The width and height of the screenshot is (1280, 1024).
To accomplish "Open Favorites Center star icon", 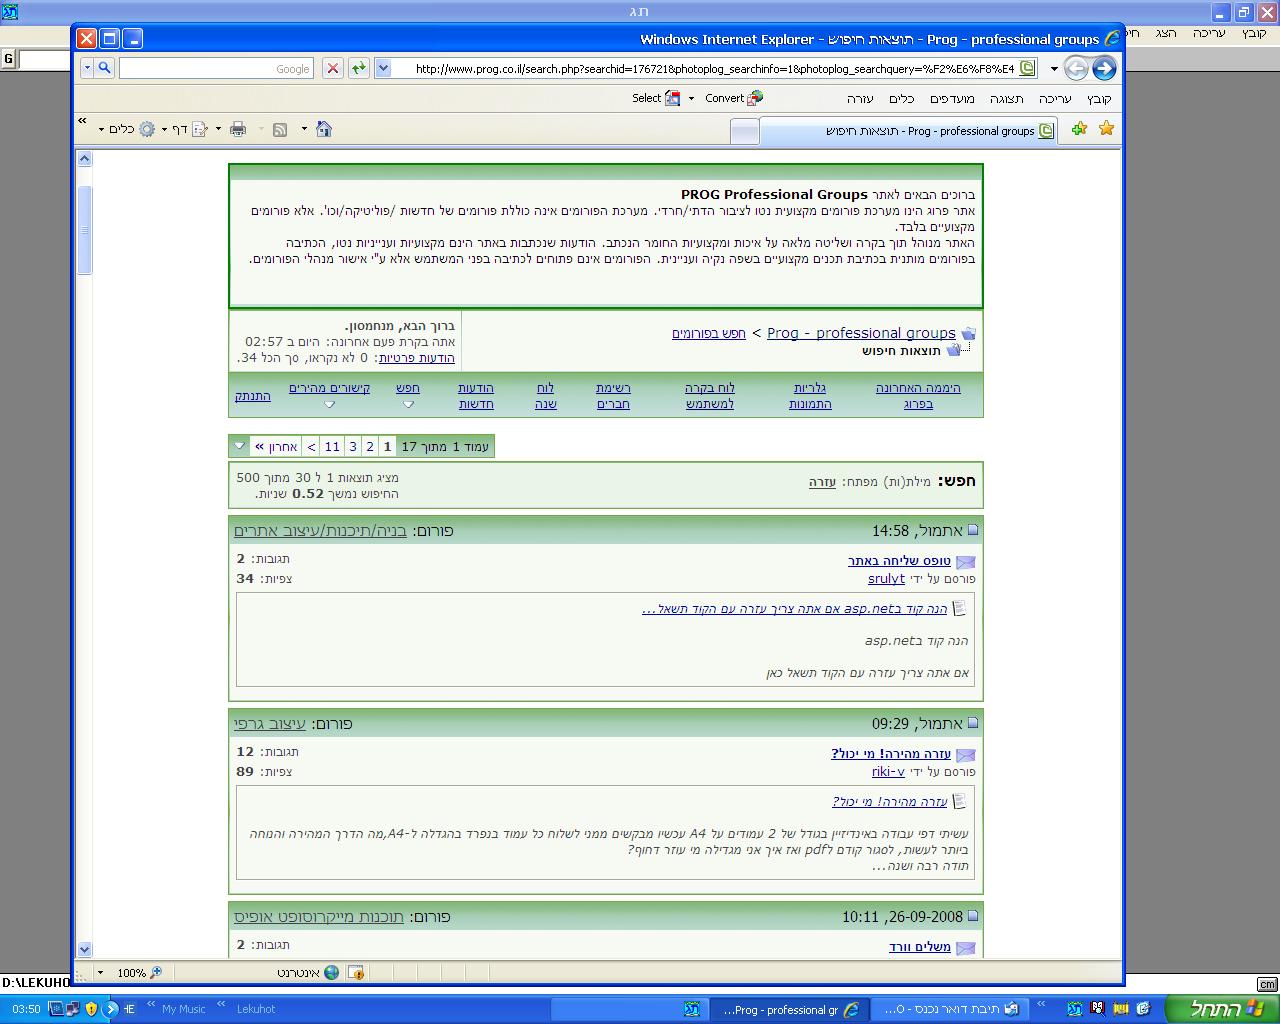I will (1106, 129).
